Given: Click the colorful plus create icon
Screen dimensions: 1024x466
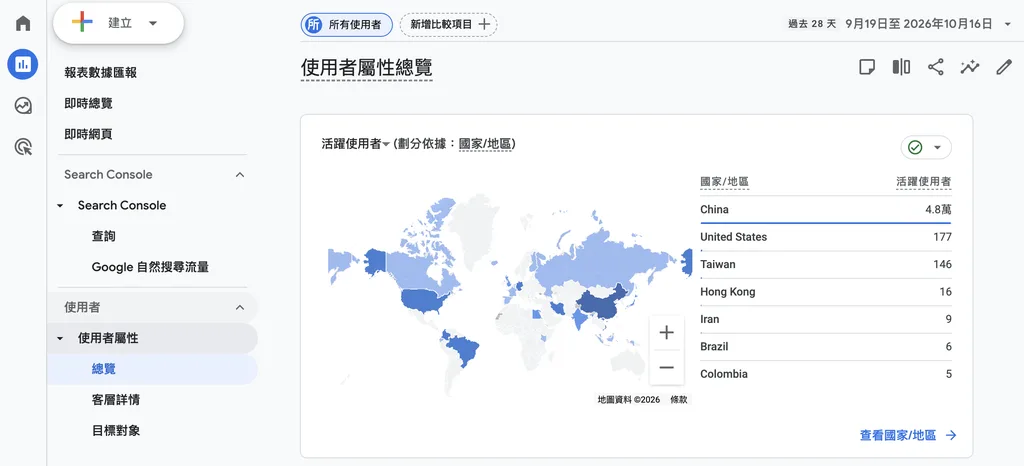Looking at the screenshot, I should [82, 23].
